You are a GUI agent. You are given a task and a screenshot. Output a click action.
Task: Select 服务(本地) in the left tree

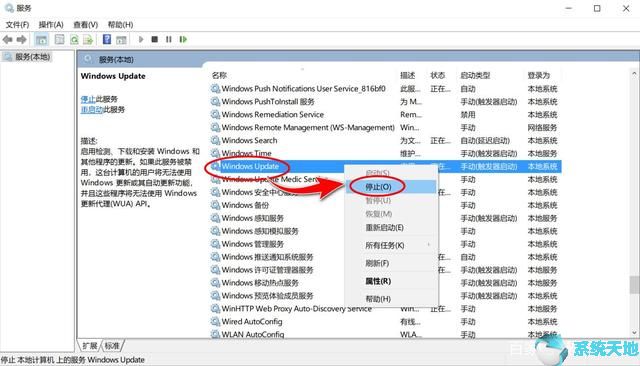(32, 57)
